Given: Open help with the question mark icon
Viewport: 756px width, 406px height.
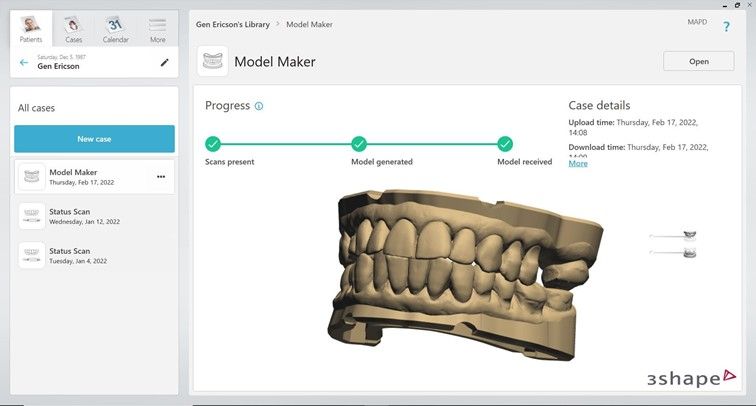Looking at the screenshot, I should point(726,27).
